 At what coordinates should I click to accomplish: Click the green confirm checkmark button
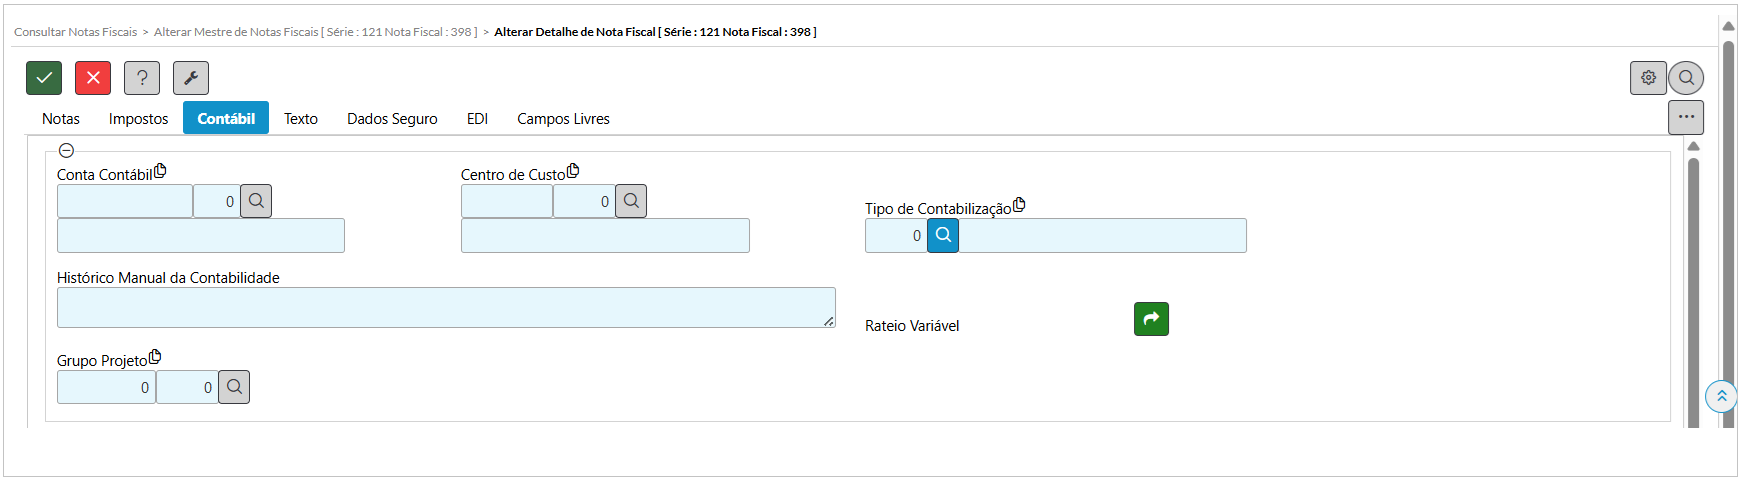click(44, 78)
